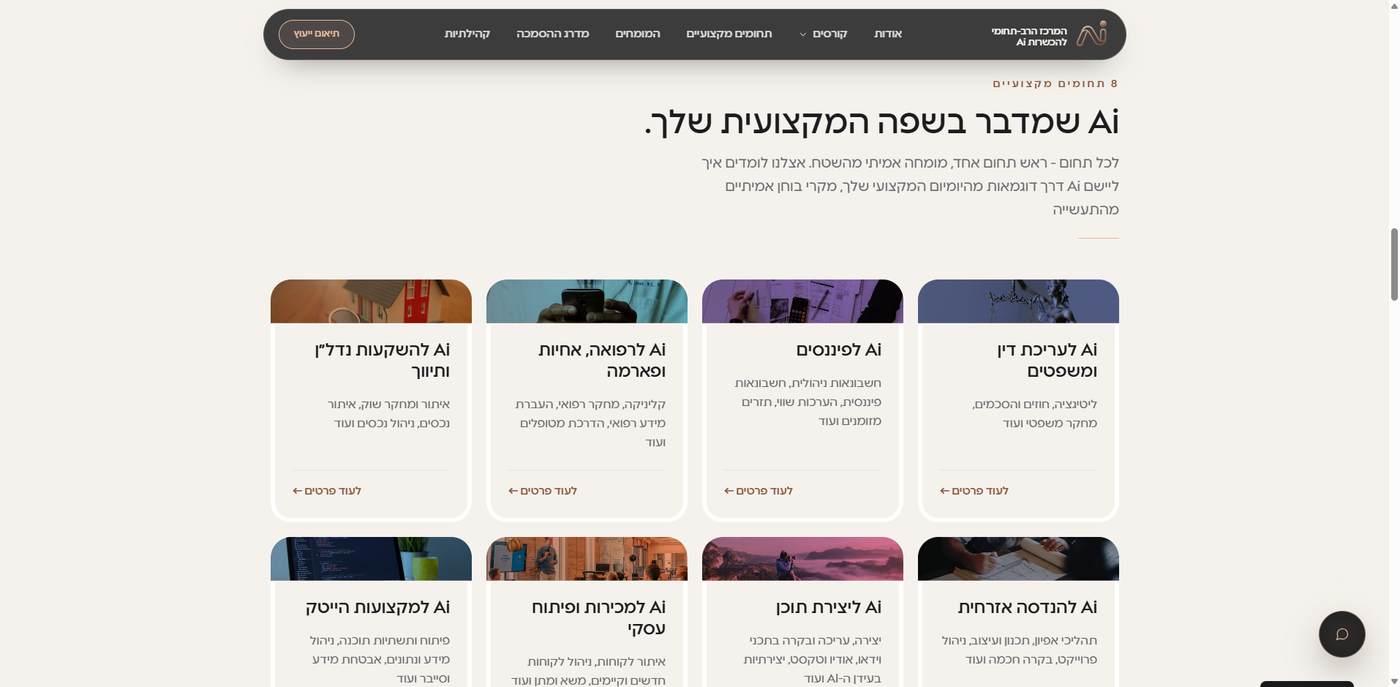
Task: Click the Ai למכירות ופיתוח עסקי title
Action: coord(598,617)
